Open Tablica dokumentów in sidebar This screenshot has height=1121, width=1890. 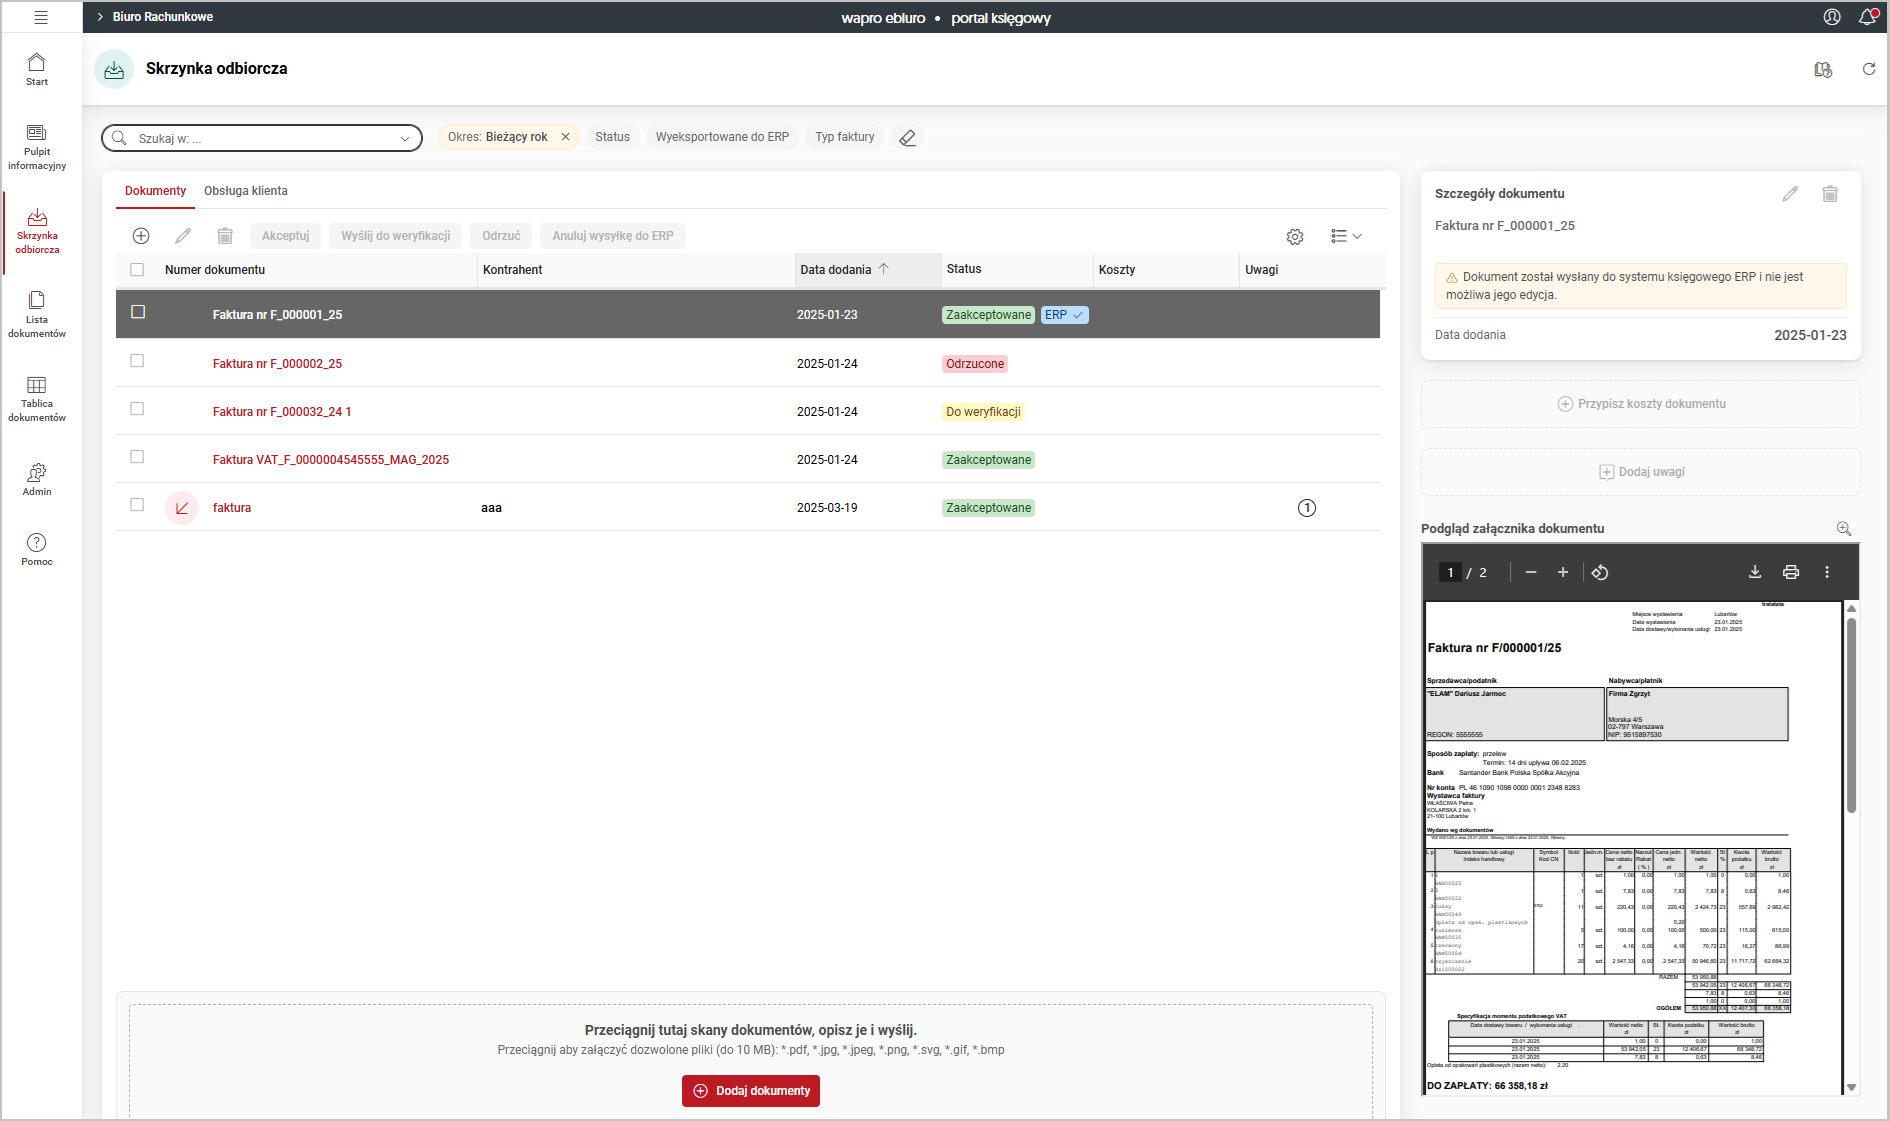37,399
